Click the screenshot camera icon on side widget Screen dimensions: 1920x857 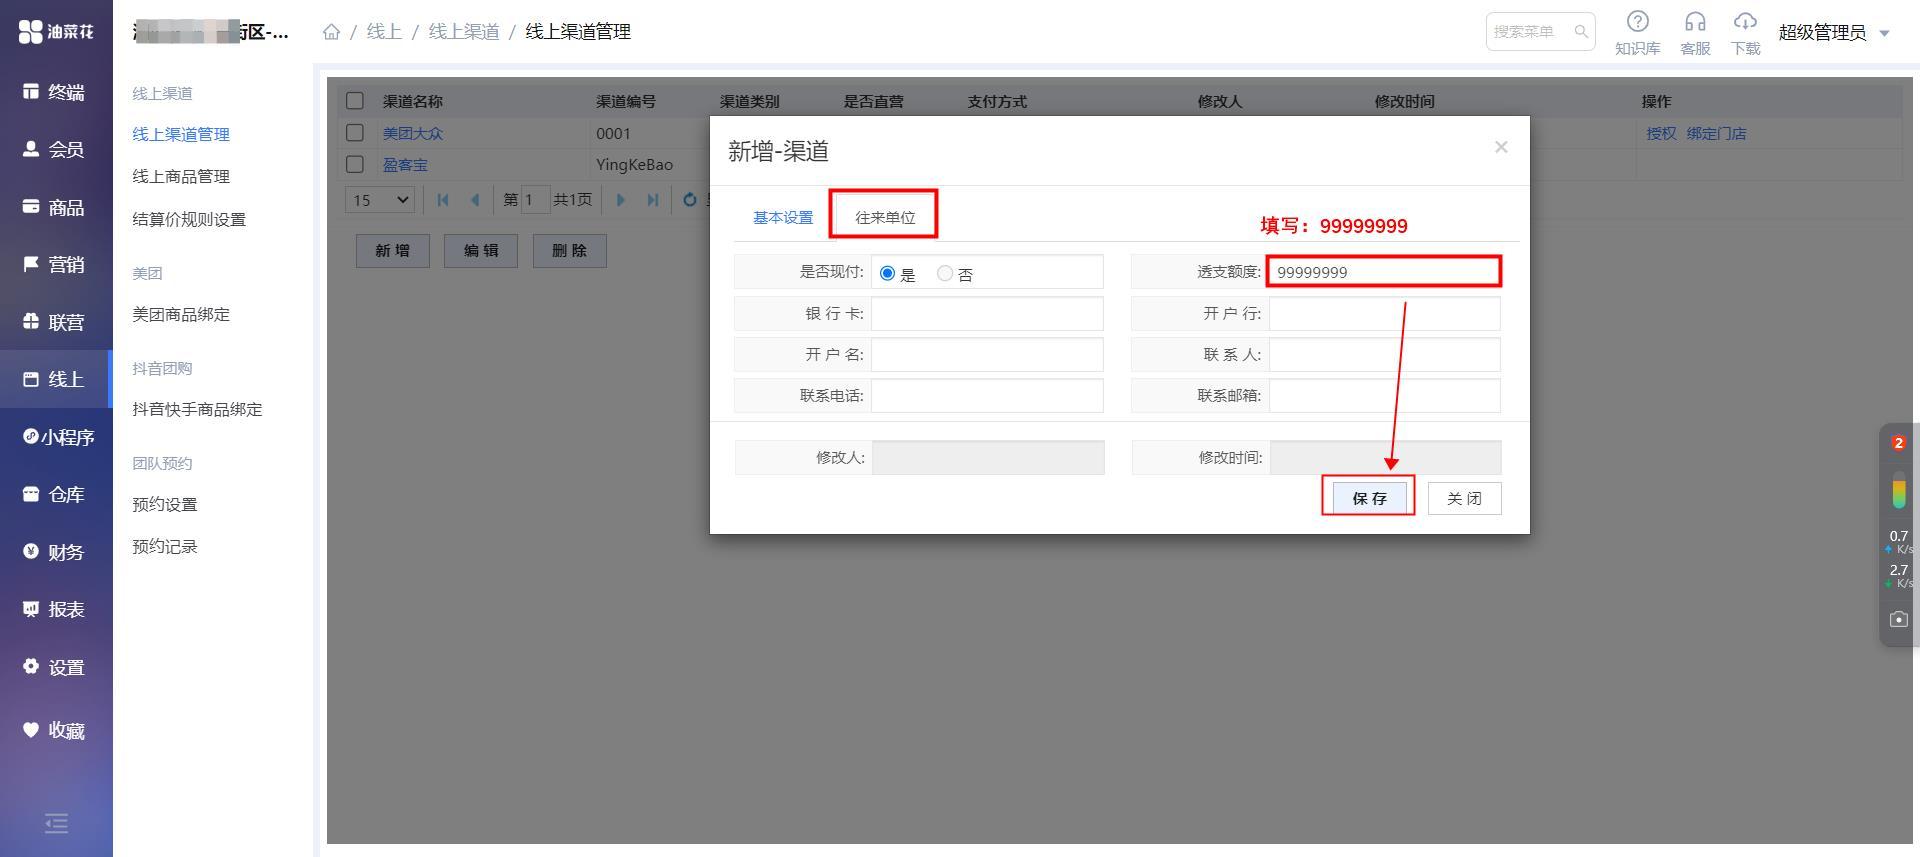[1899, 619]
